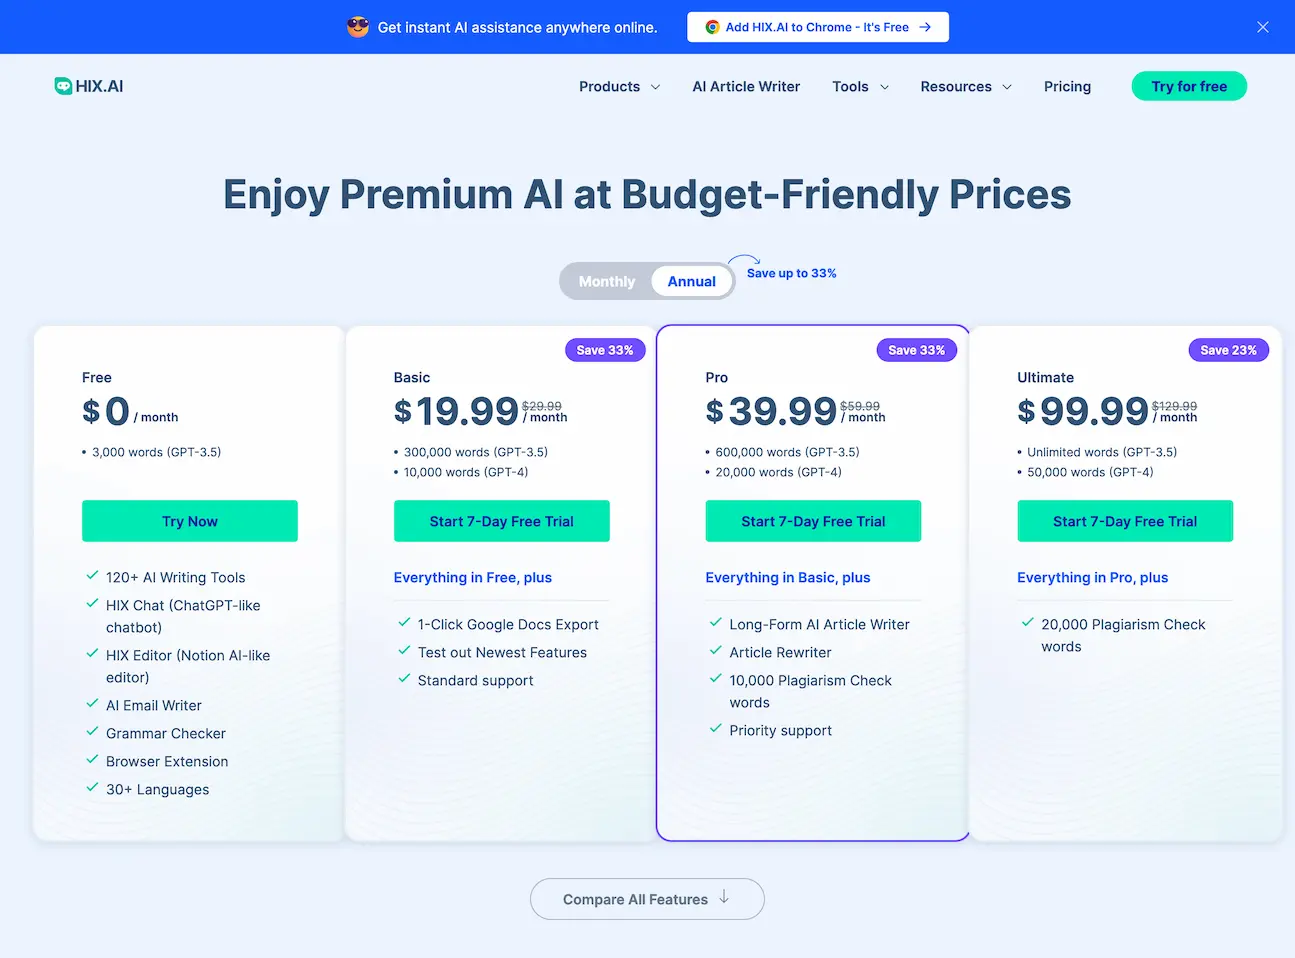The width and height of the screenshot is (1295, 958).
Task: Click the sunglasses emoji in the top banner
Action: point(357,27)
